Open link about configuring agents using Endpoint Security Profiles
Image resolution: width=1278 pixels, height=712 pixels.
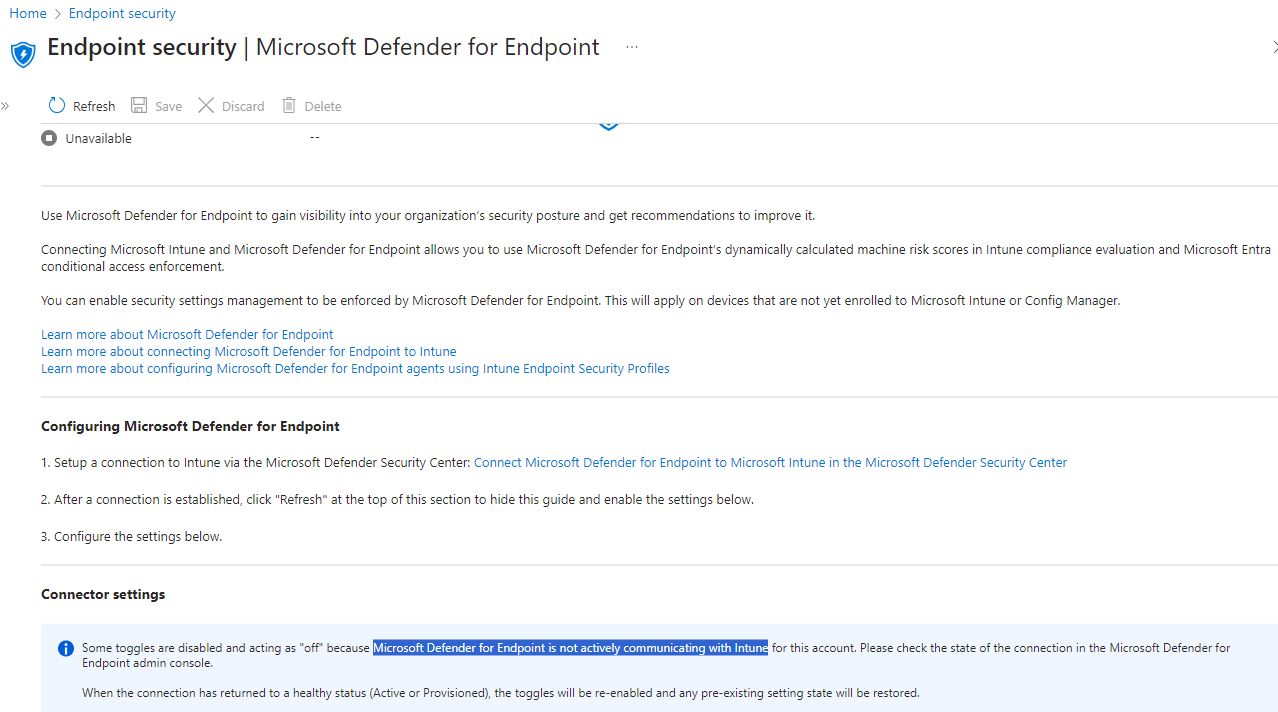355,368
